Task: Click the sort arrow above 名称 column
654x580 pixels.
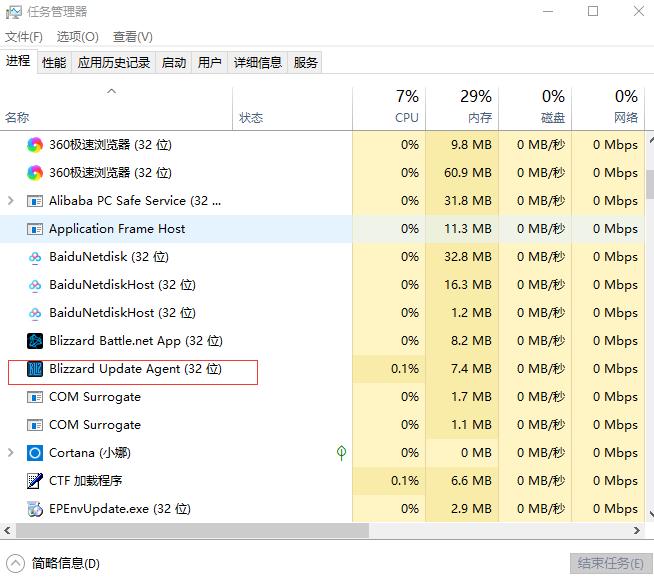Action: pos(111,91)
